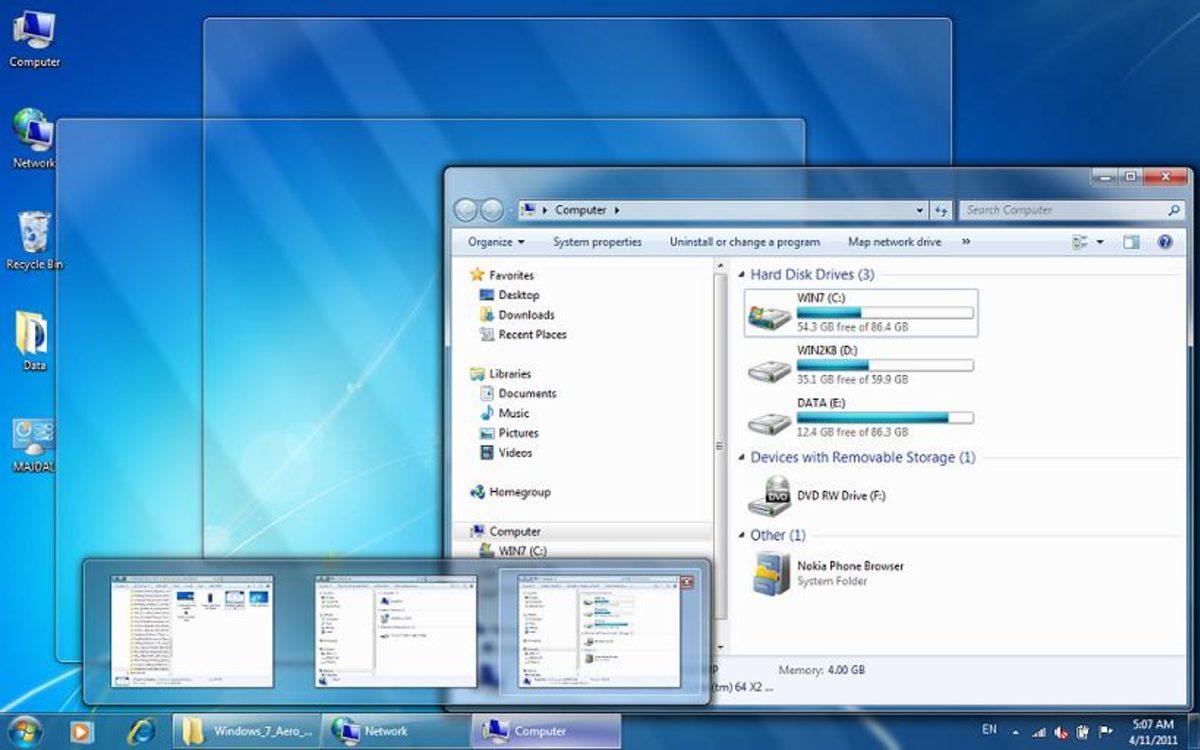Open the help question mark icon

click(x=1165, y=242)
